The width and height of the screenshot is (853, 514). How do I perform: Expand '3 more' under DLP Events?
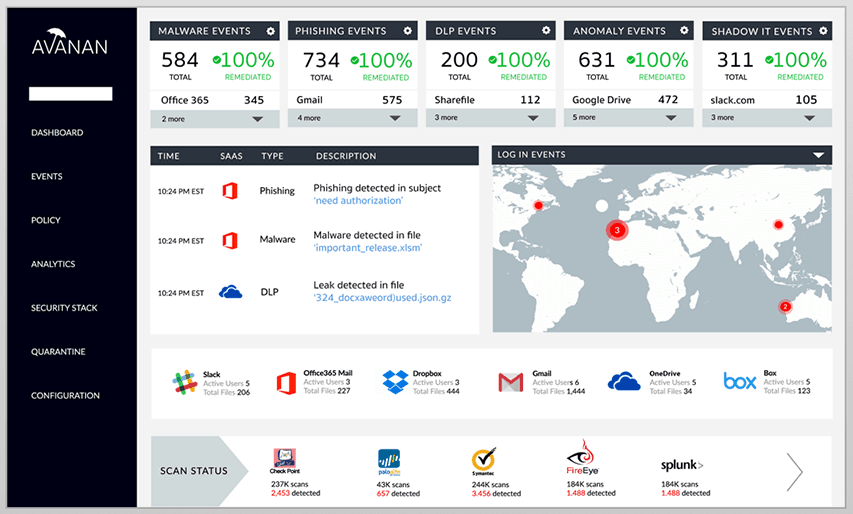point(491,117)
